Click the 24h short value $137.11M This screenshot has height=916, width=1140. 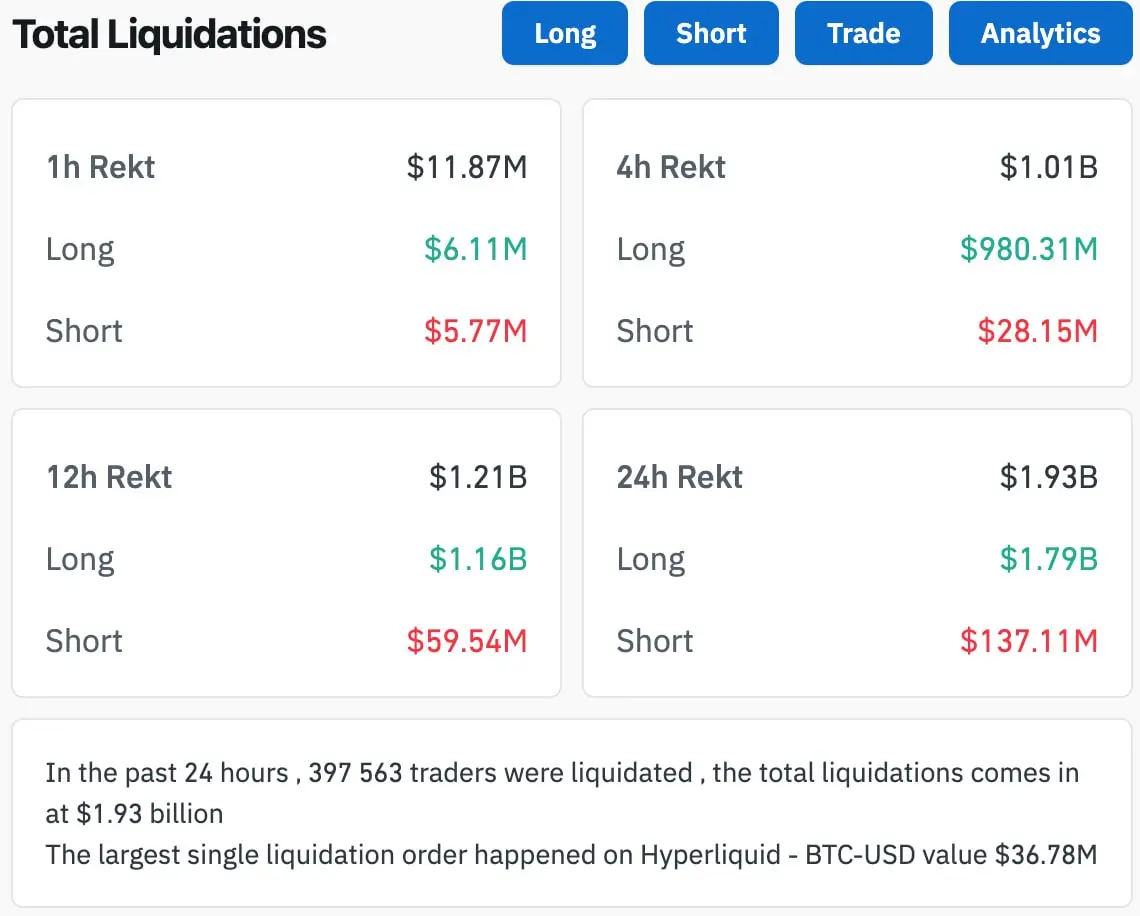1028,641
